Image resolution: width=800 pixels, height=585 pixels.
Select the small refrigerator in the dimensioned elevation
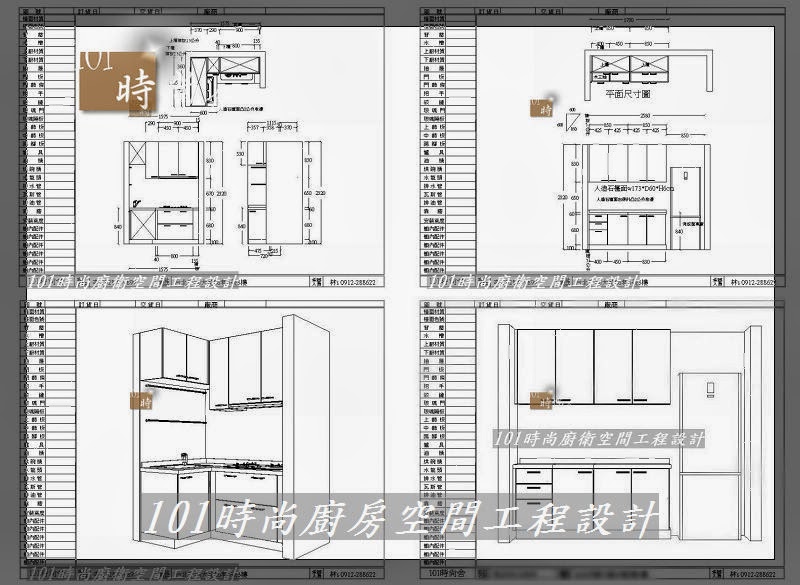click(x=685, y=207)
